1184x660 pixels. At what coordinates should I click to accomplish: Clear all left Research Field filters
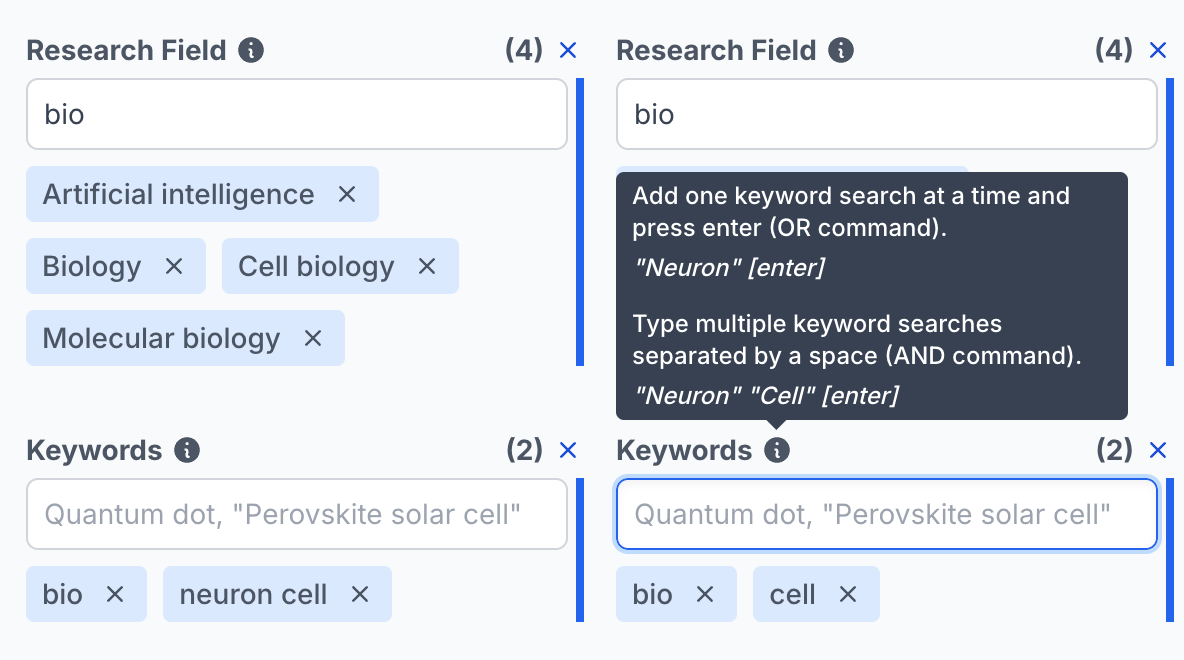tap(568, 50)
